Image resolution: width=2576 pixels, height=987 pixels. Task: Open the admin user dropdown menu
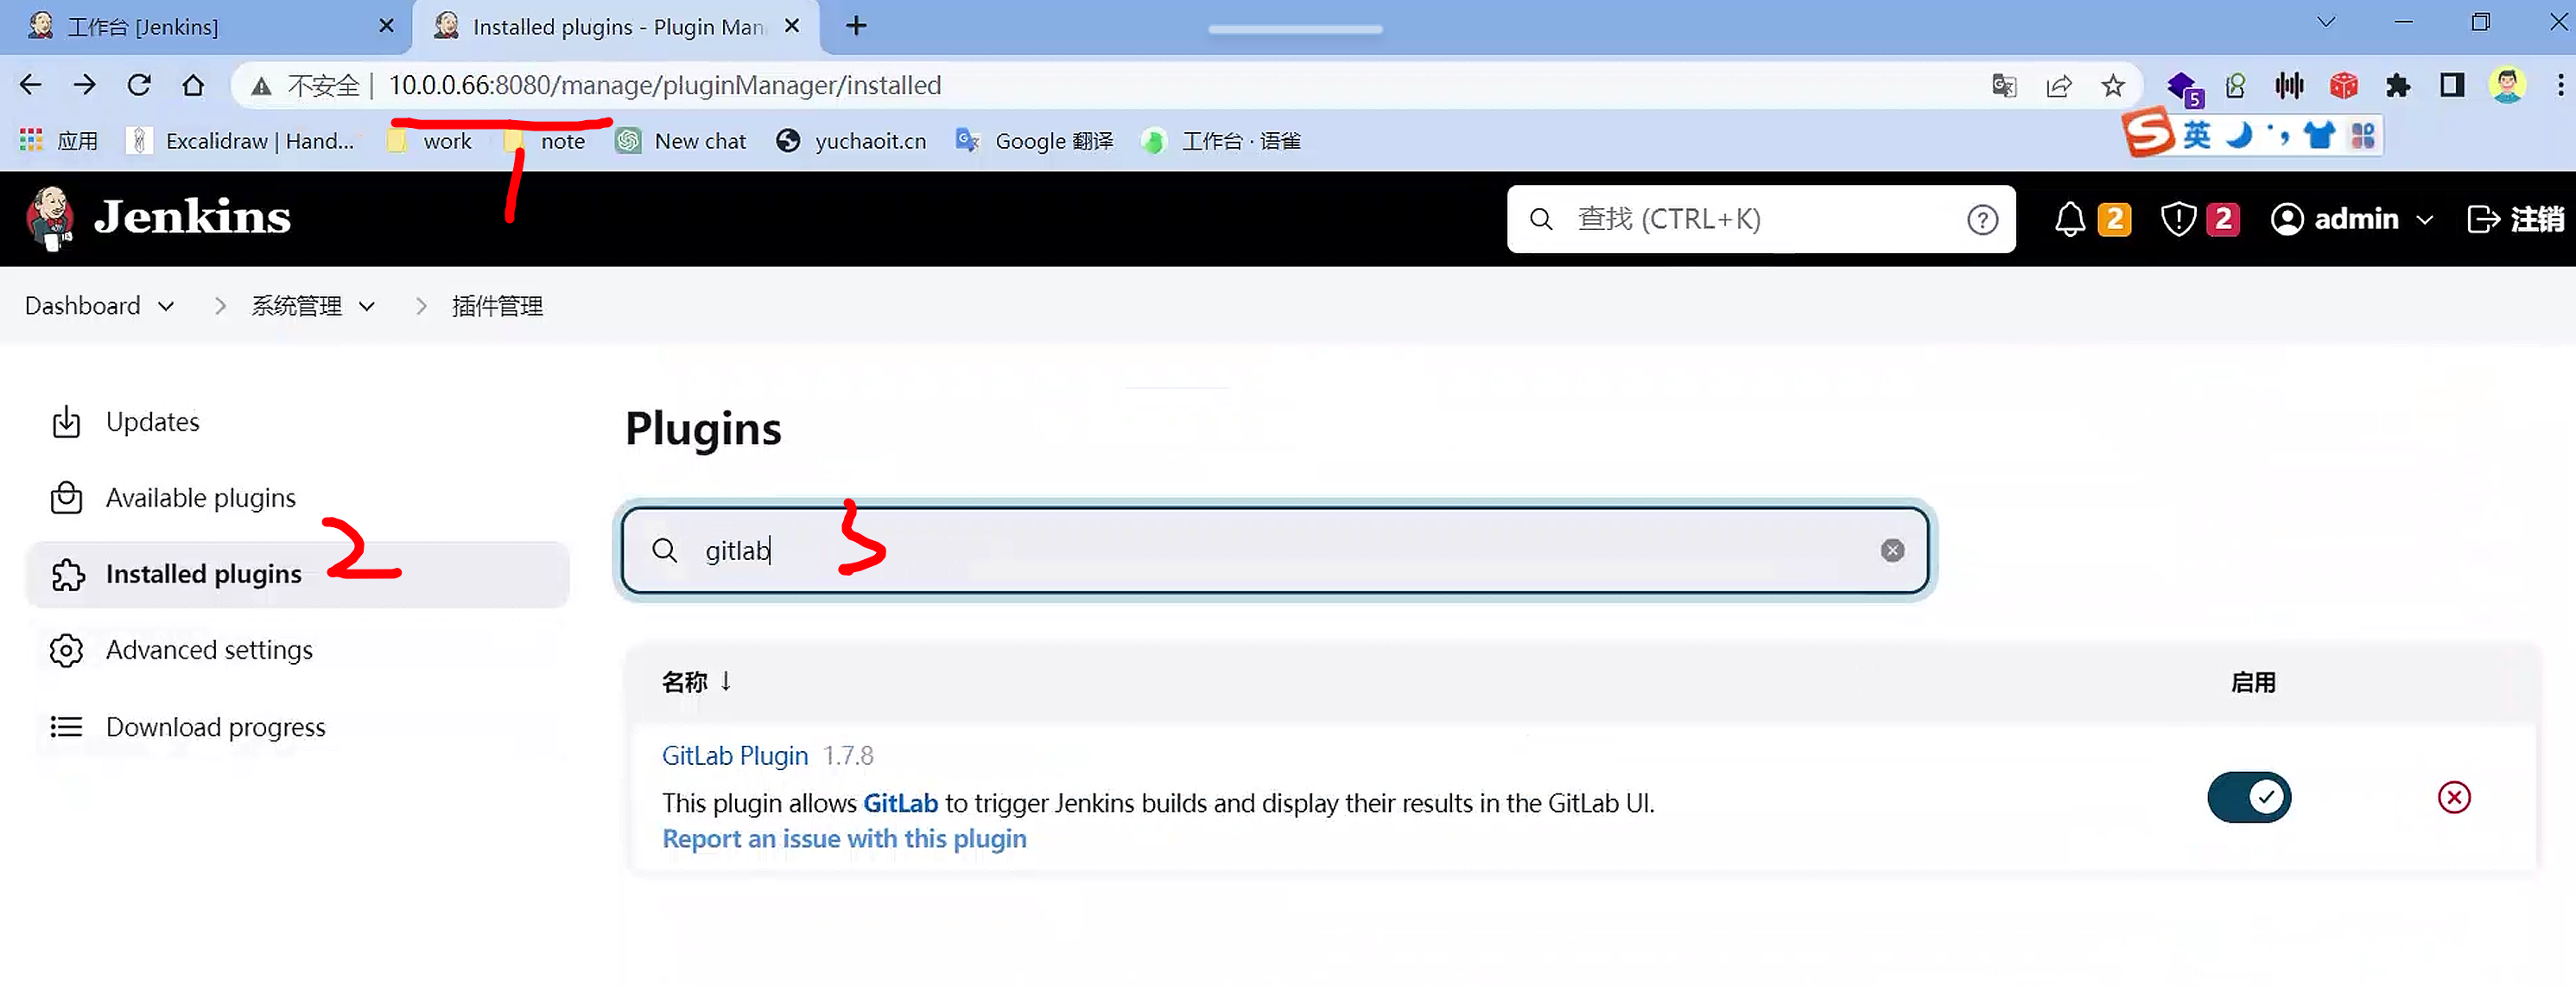(x=2424, y=219)
